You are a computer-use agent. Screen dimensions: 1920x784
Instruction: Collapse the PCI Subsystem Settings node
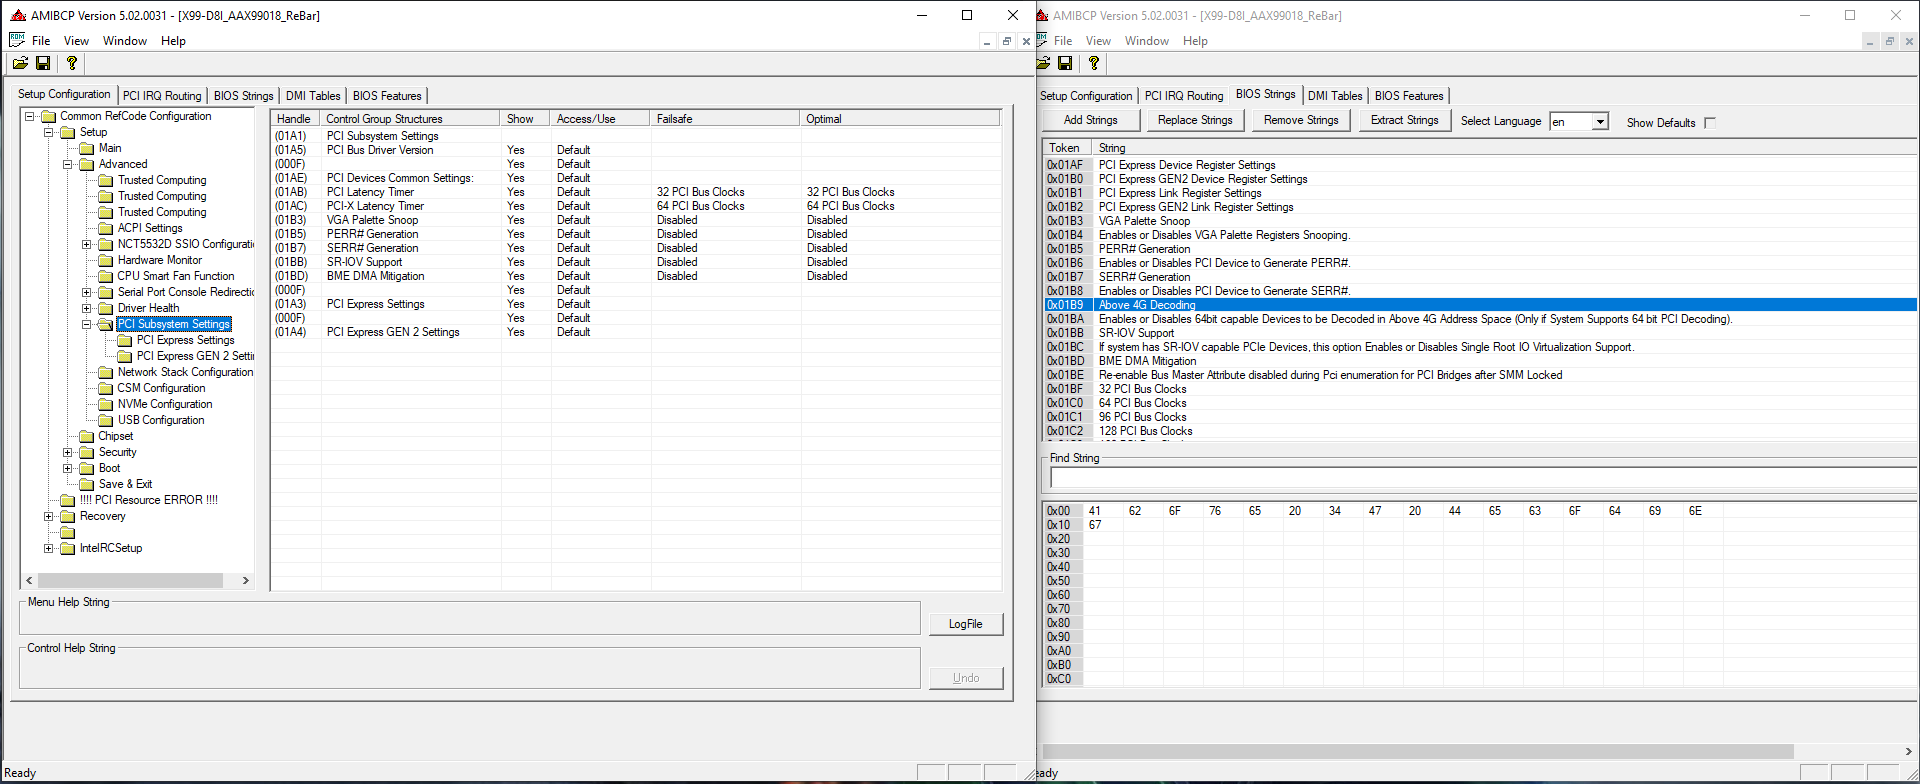coord(86,324)
